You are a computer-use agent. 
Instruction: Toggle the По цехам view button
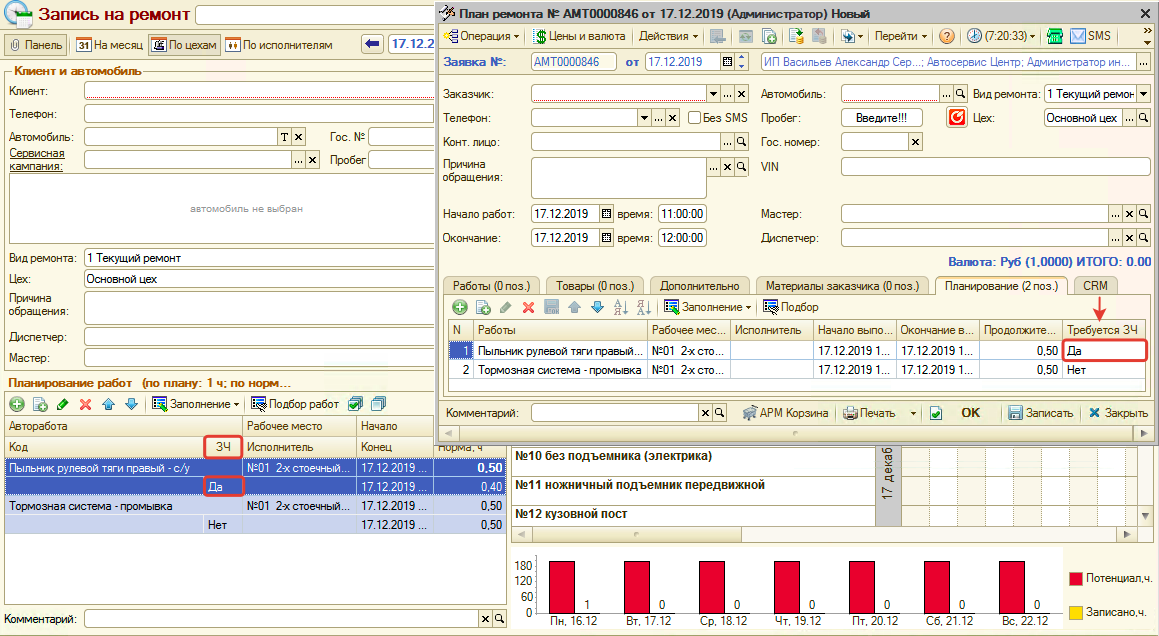[183, 44]
